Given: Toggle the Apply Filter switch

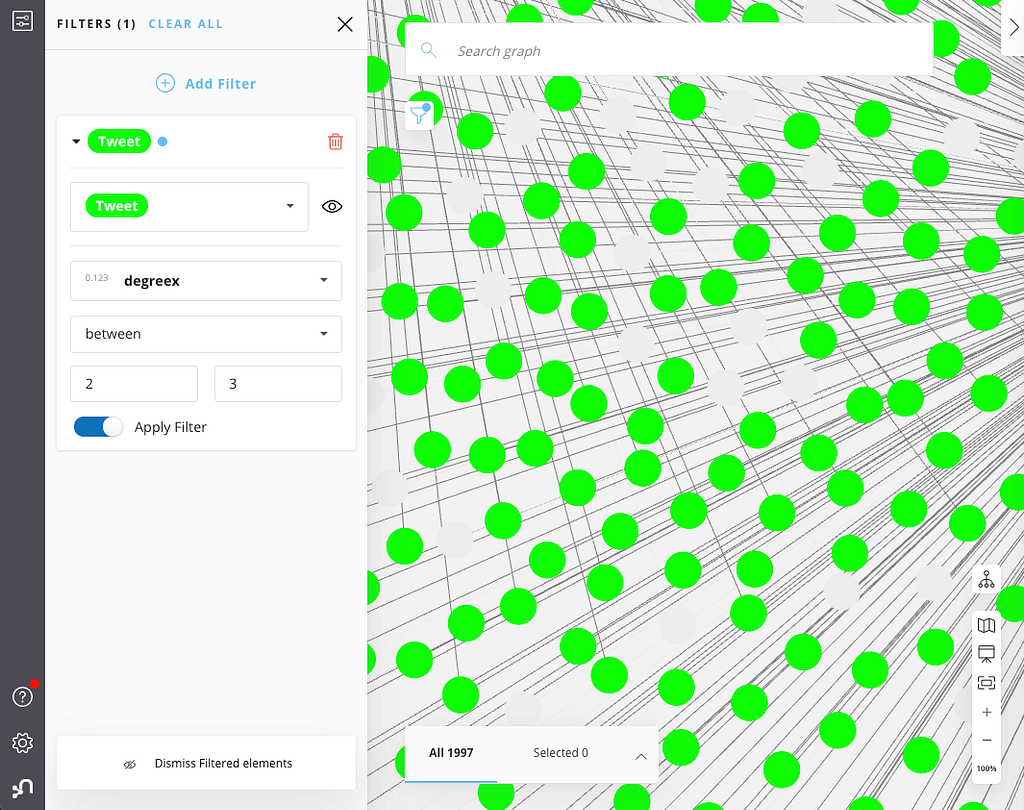Looking at the screenshot, I should tap(98, 427).
